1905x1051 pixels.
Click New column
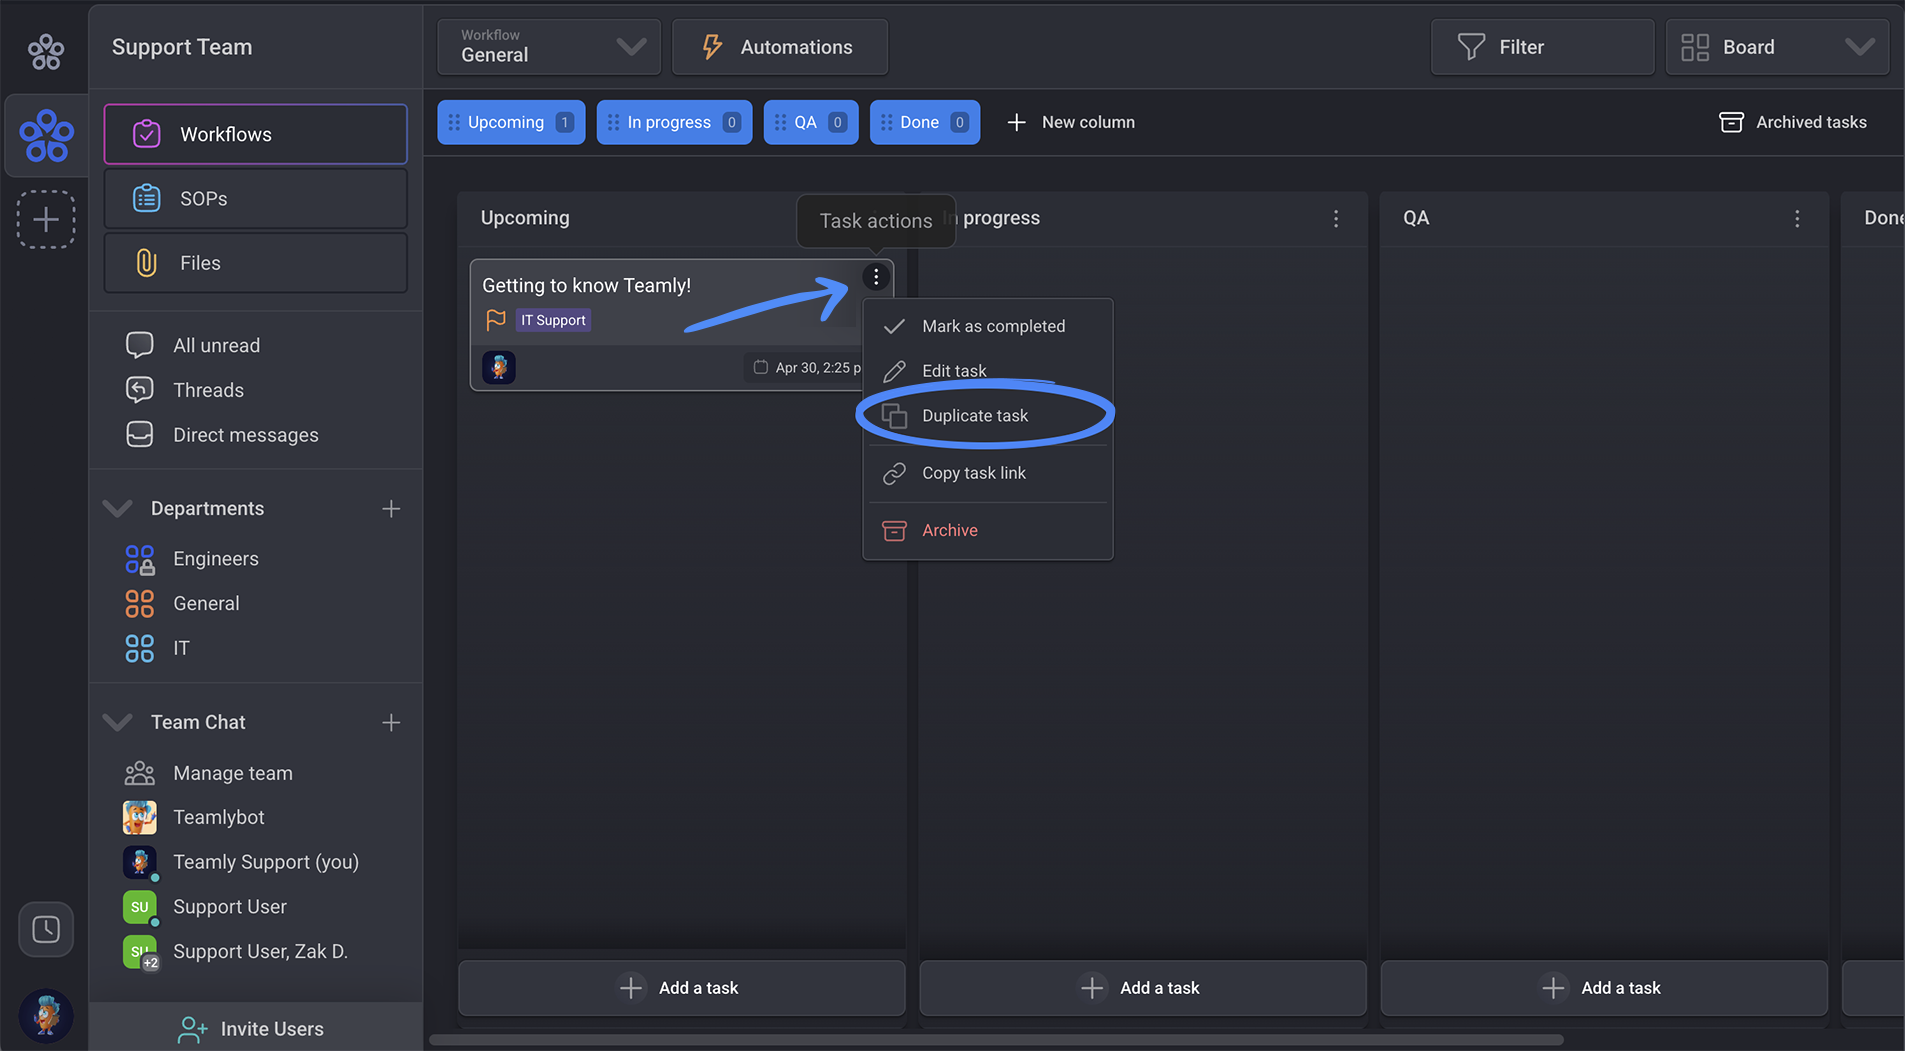click(1071, 122)
